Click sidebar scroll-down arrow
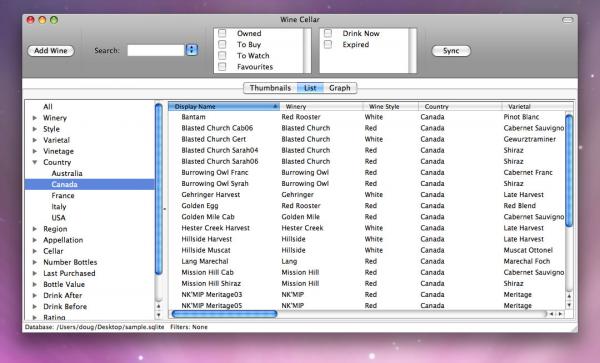Viewport: 600px width, 363px height. (x=158, y=315)
